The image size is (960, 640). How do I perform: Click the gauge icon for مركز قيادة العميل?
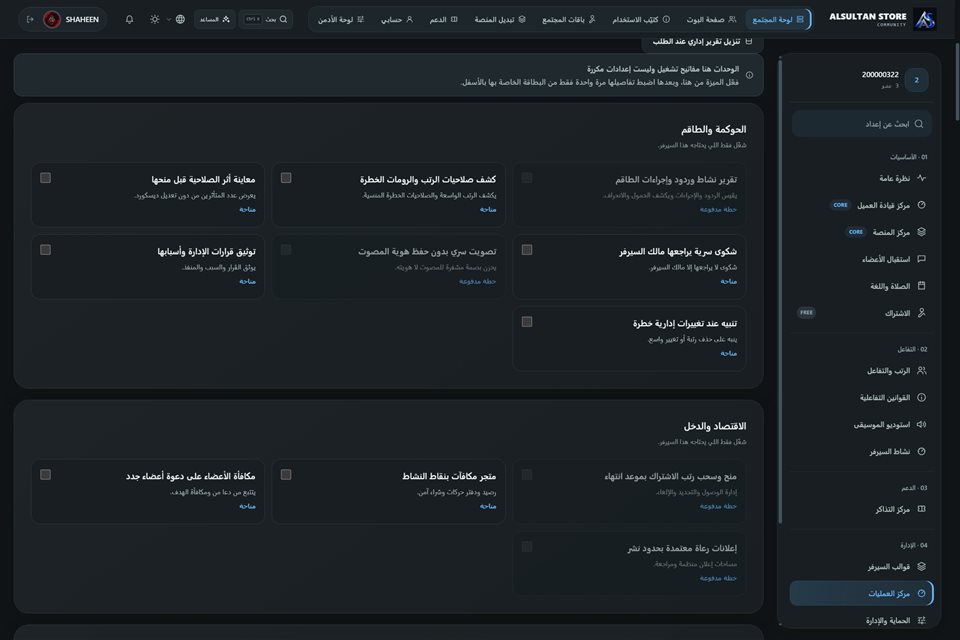click(x=921, y=205)
